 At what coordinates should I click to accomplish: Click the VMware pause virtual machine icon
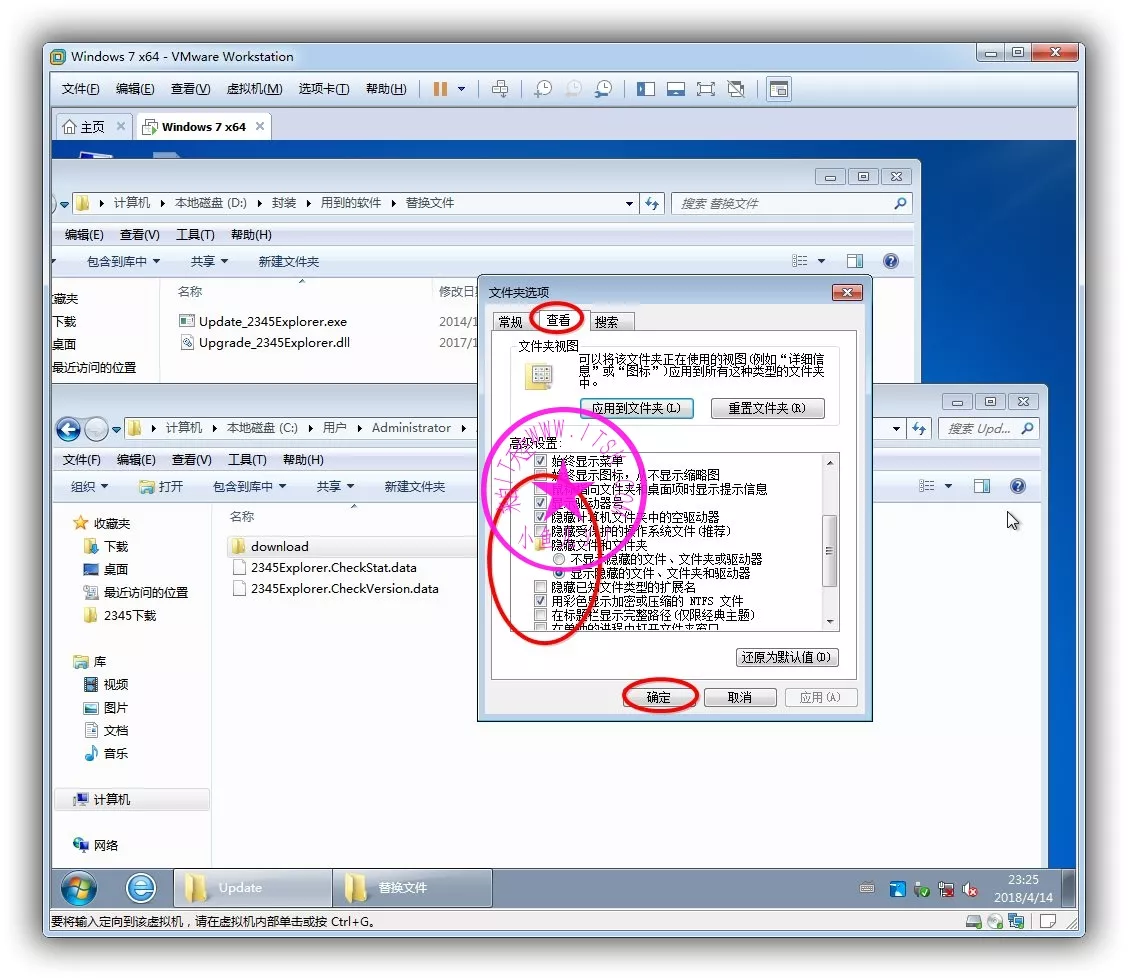click(440, 89)
